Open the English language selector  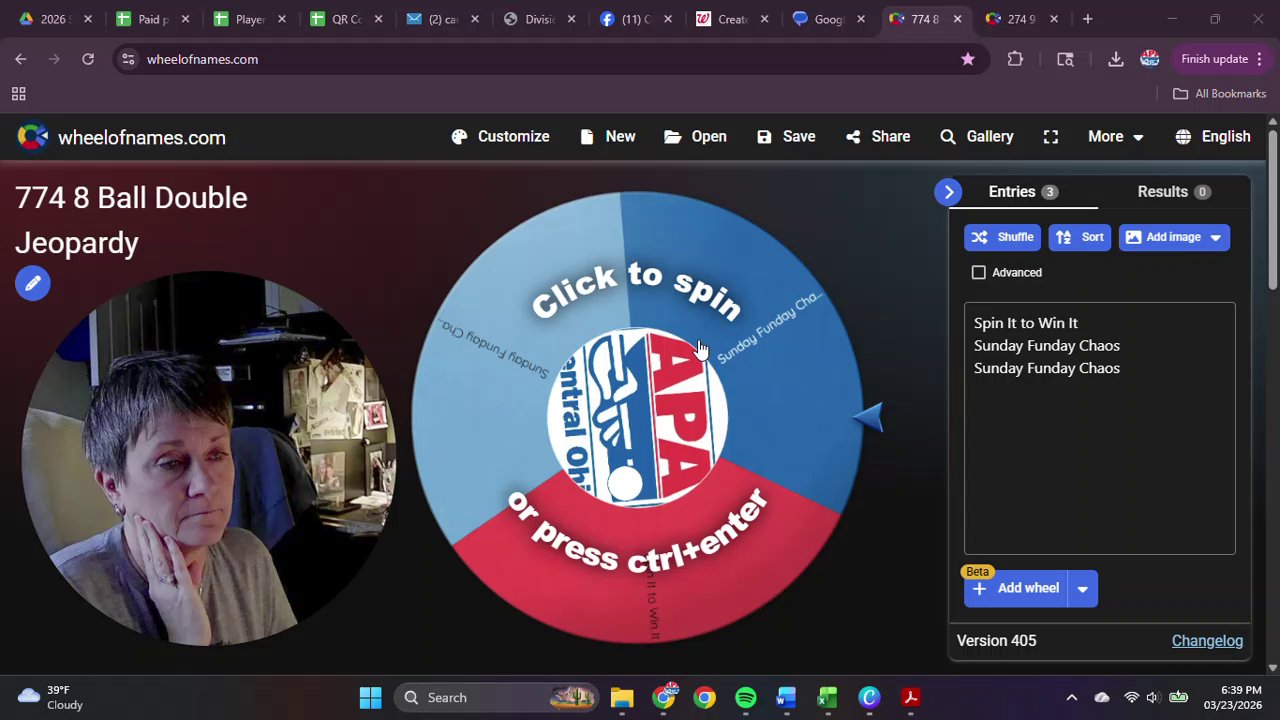pyautogui.click(x=1213, y=137)
